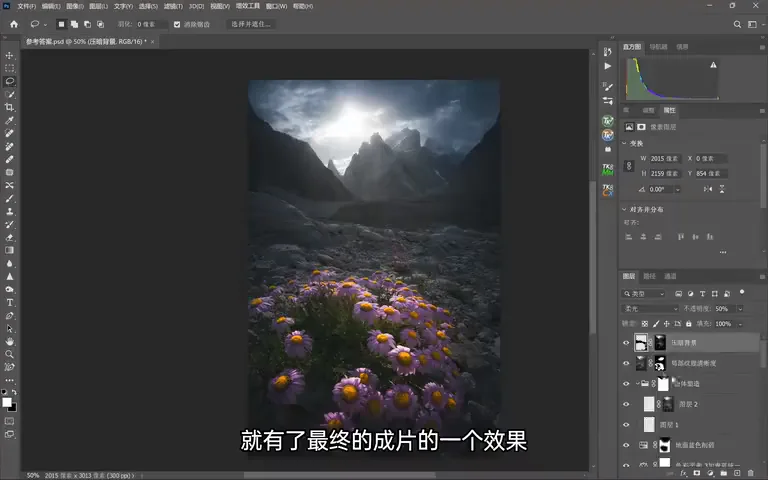Hide the 地面蓝色削弱 layer

coord(626,445)
